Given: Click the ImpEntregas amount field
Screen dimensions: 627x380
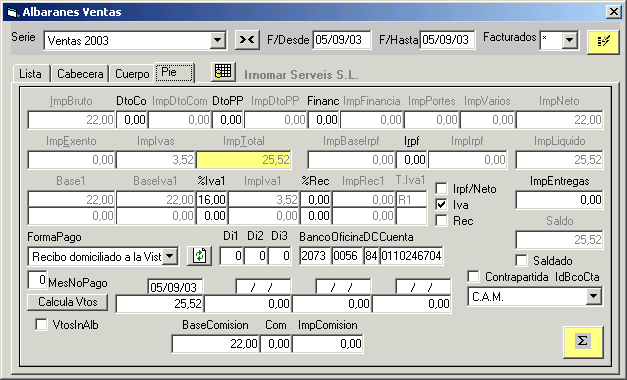Looking at the screenshot, I should (x=559, y=200).
